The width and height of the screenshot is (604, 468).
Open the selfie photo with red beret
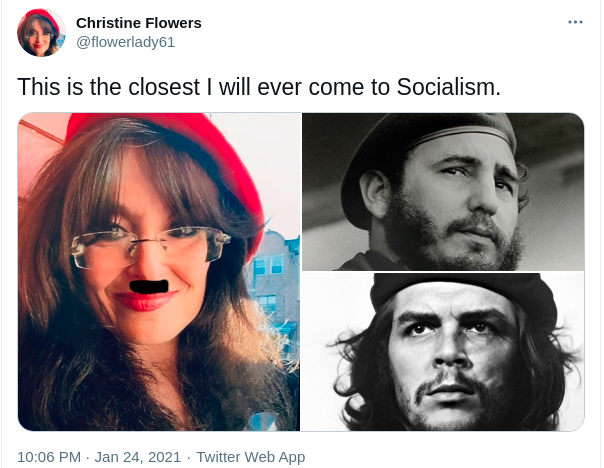point(159,272)
